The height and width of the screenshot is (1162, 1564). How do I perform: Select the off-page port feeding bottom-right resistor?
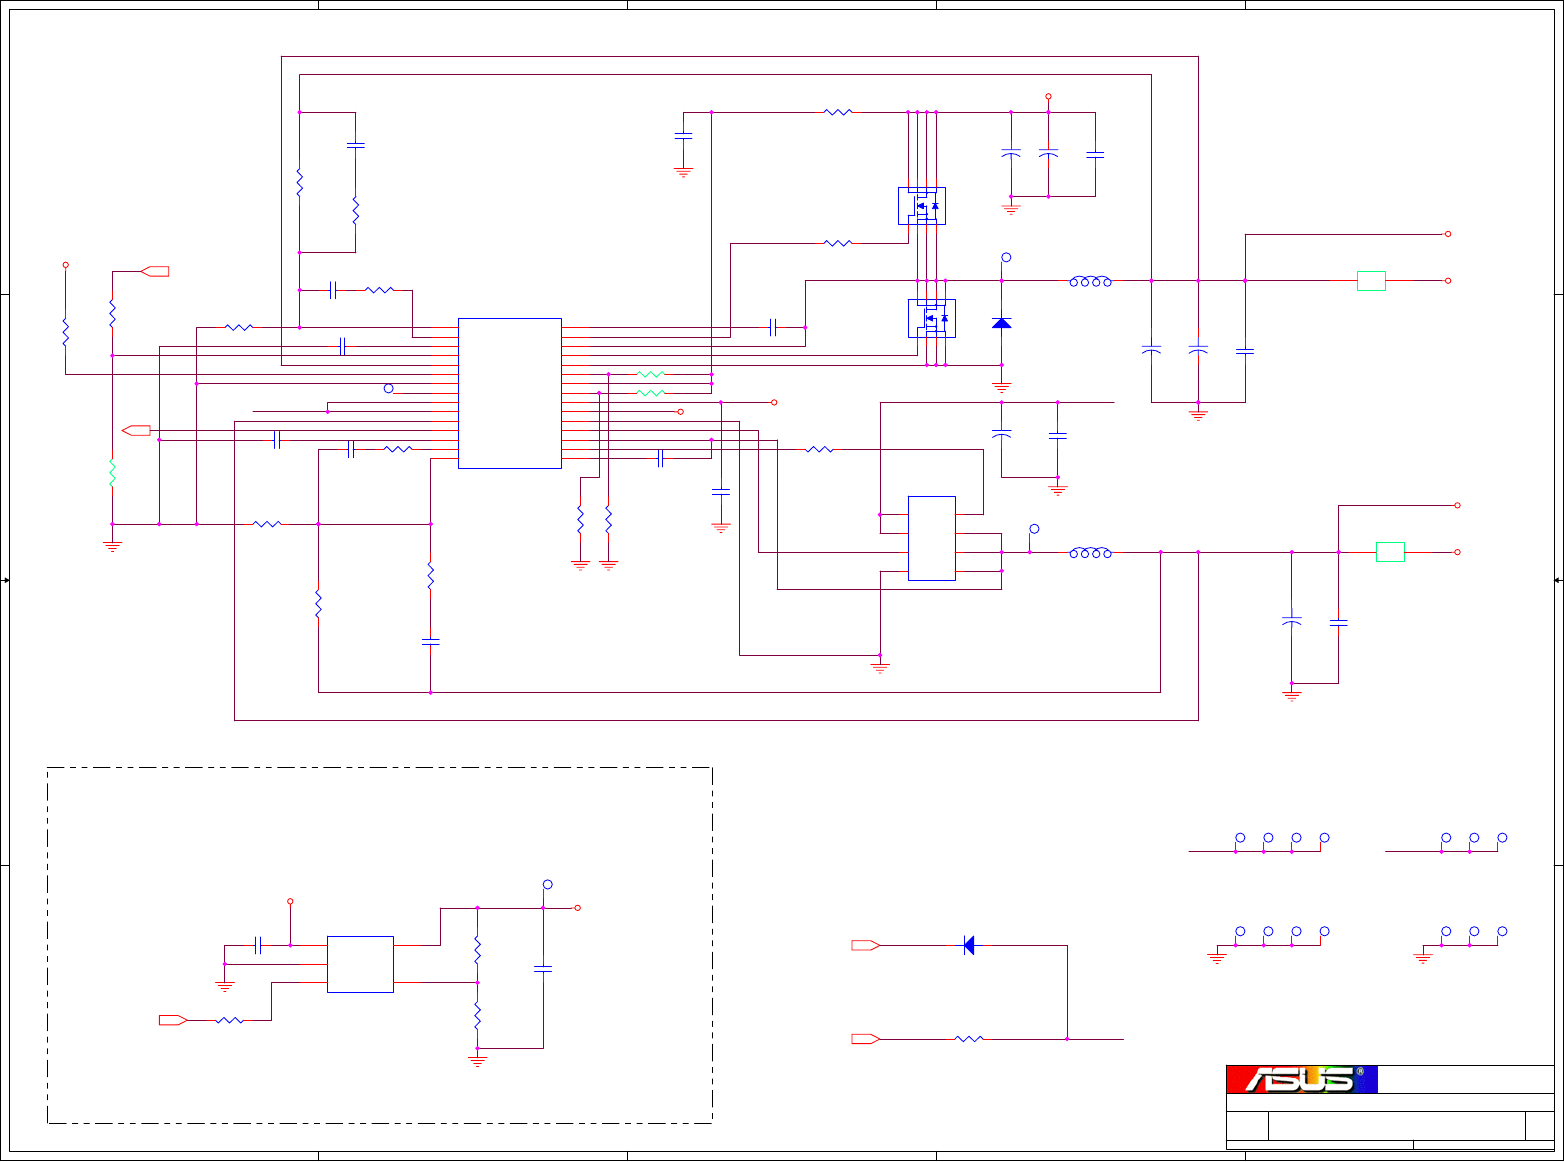pyautogui.click(x=866, y=1039)
